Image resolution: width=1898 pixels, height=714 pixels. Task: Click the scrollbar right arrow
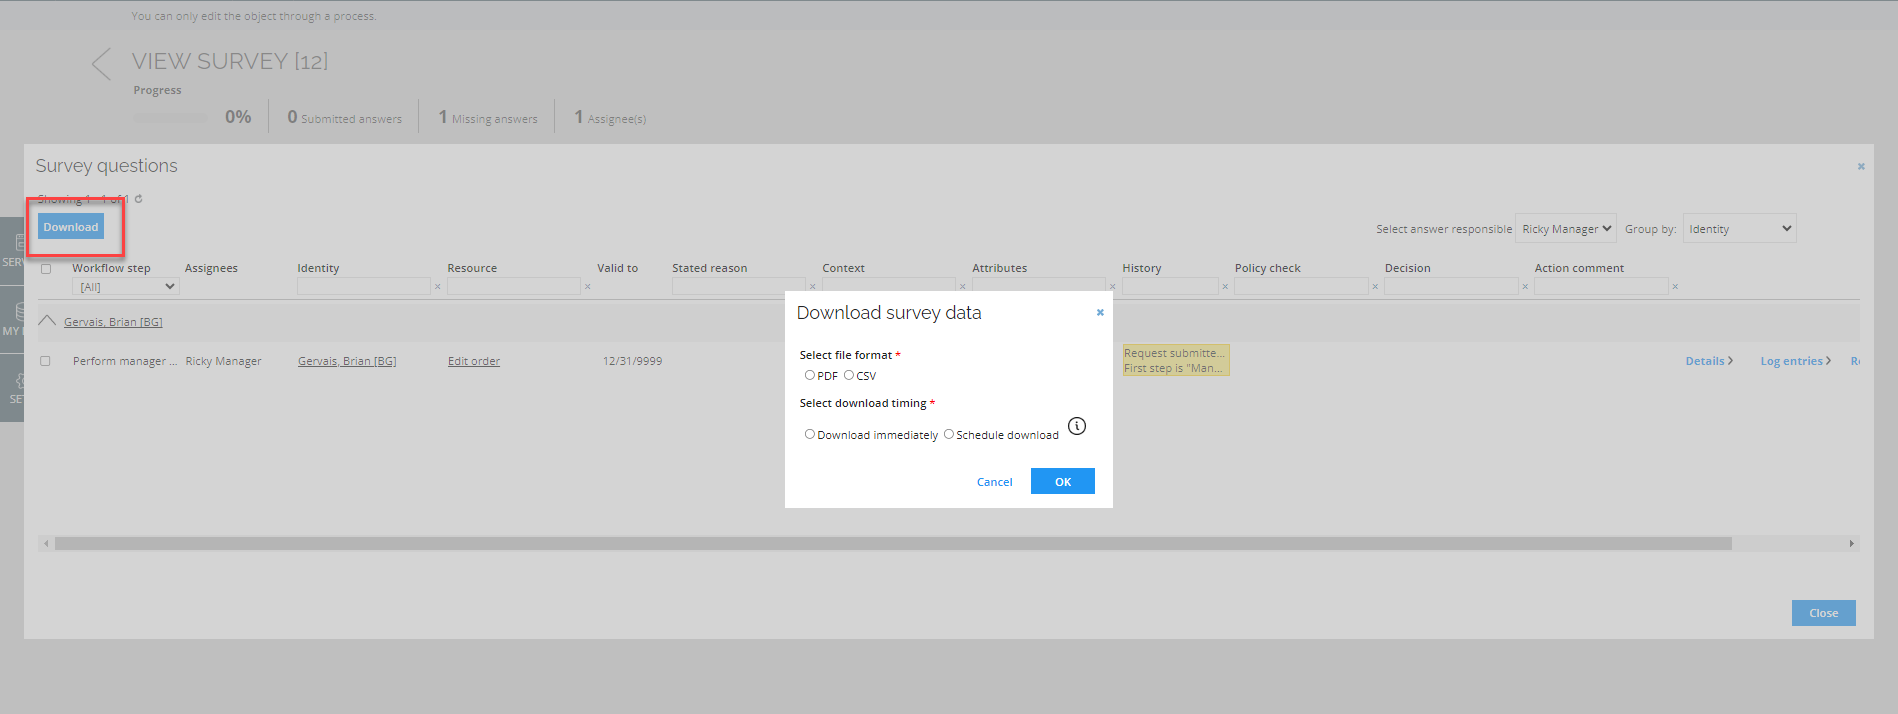coord(1852,544)
